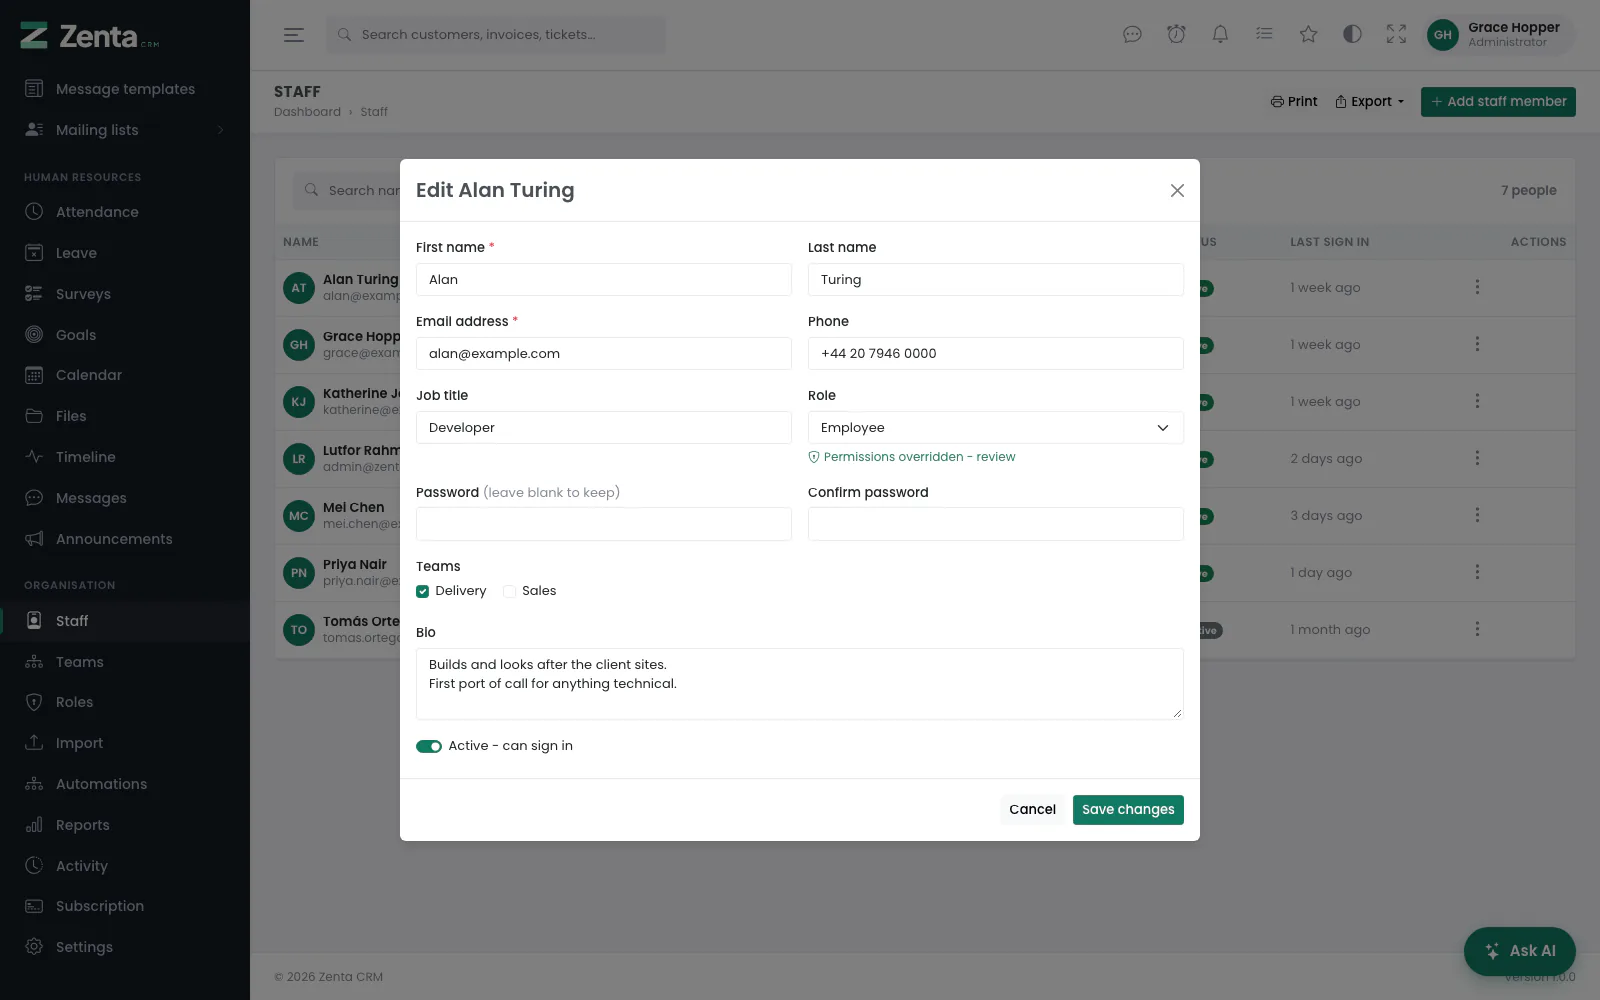This screenshot has height=1000, width=1600.
Task: Open actions menu for Priya Nair row
Action: click(x=1477, y=572)
